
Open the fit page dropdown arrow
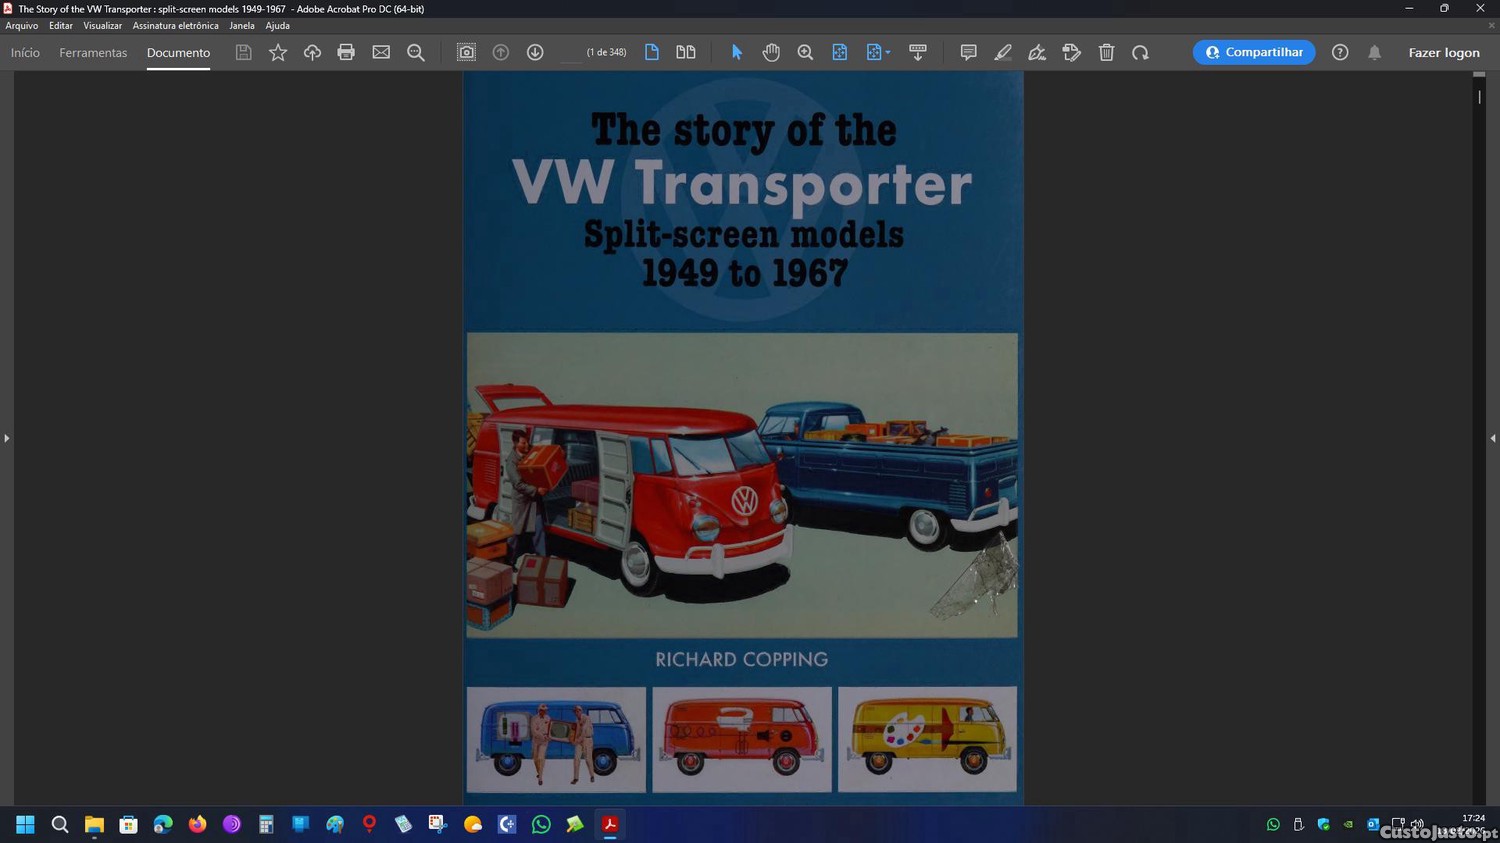point(888,52)
